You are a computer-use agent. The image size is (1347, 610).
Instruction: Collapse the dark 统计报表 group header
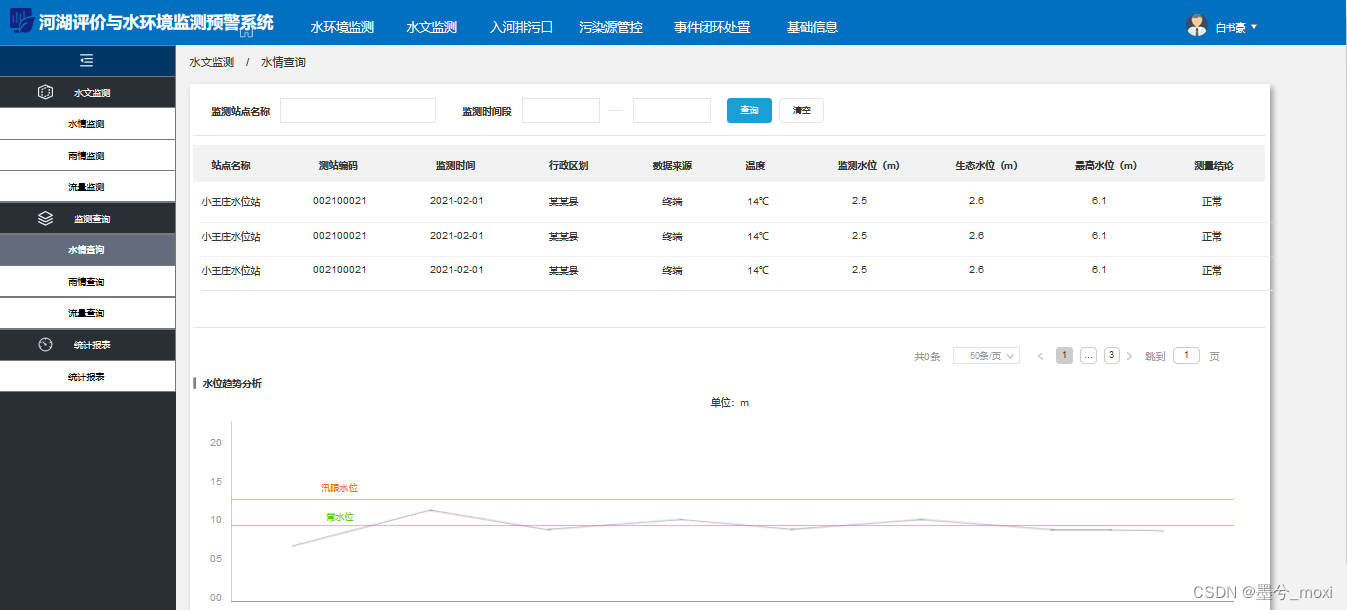[88, 344]
